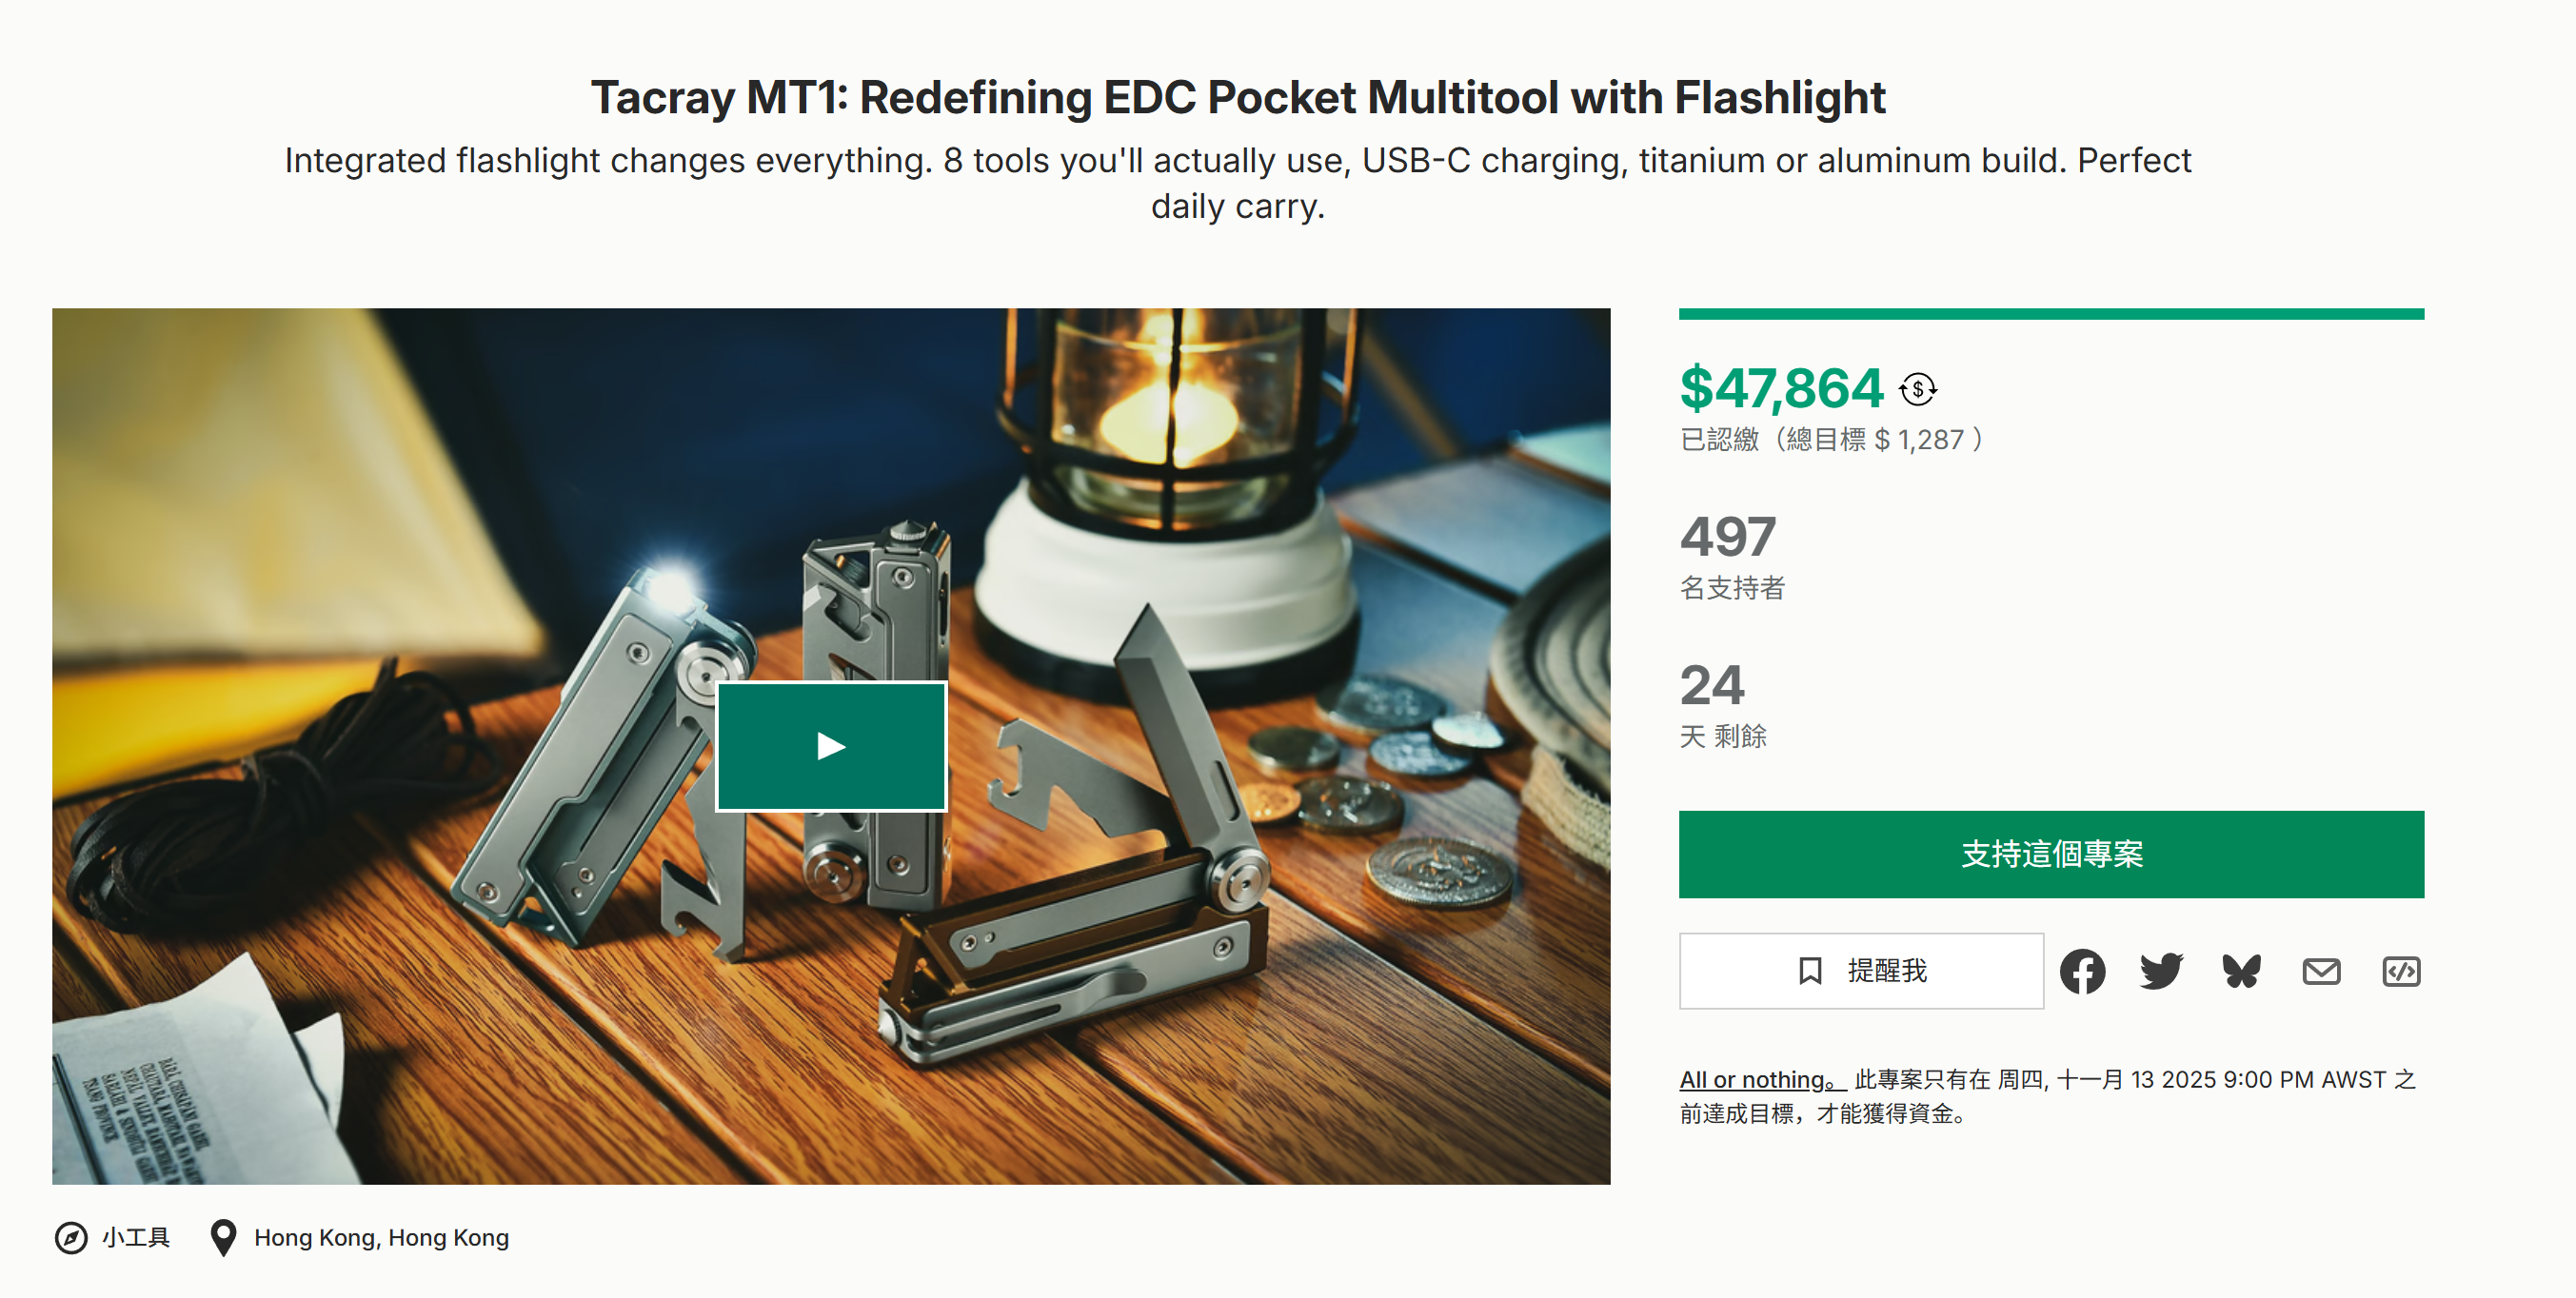Image resolution: width=2576 pixels, height=1298 pixels.
Task: Play the campaign video
Action: pyautogui.click(x=829, y=744)
